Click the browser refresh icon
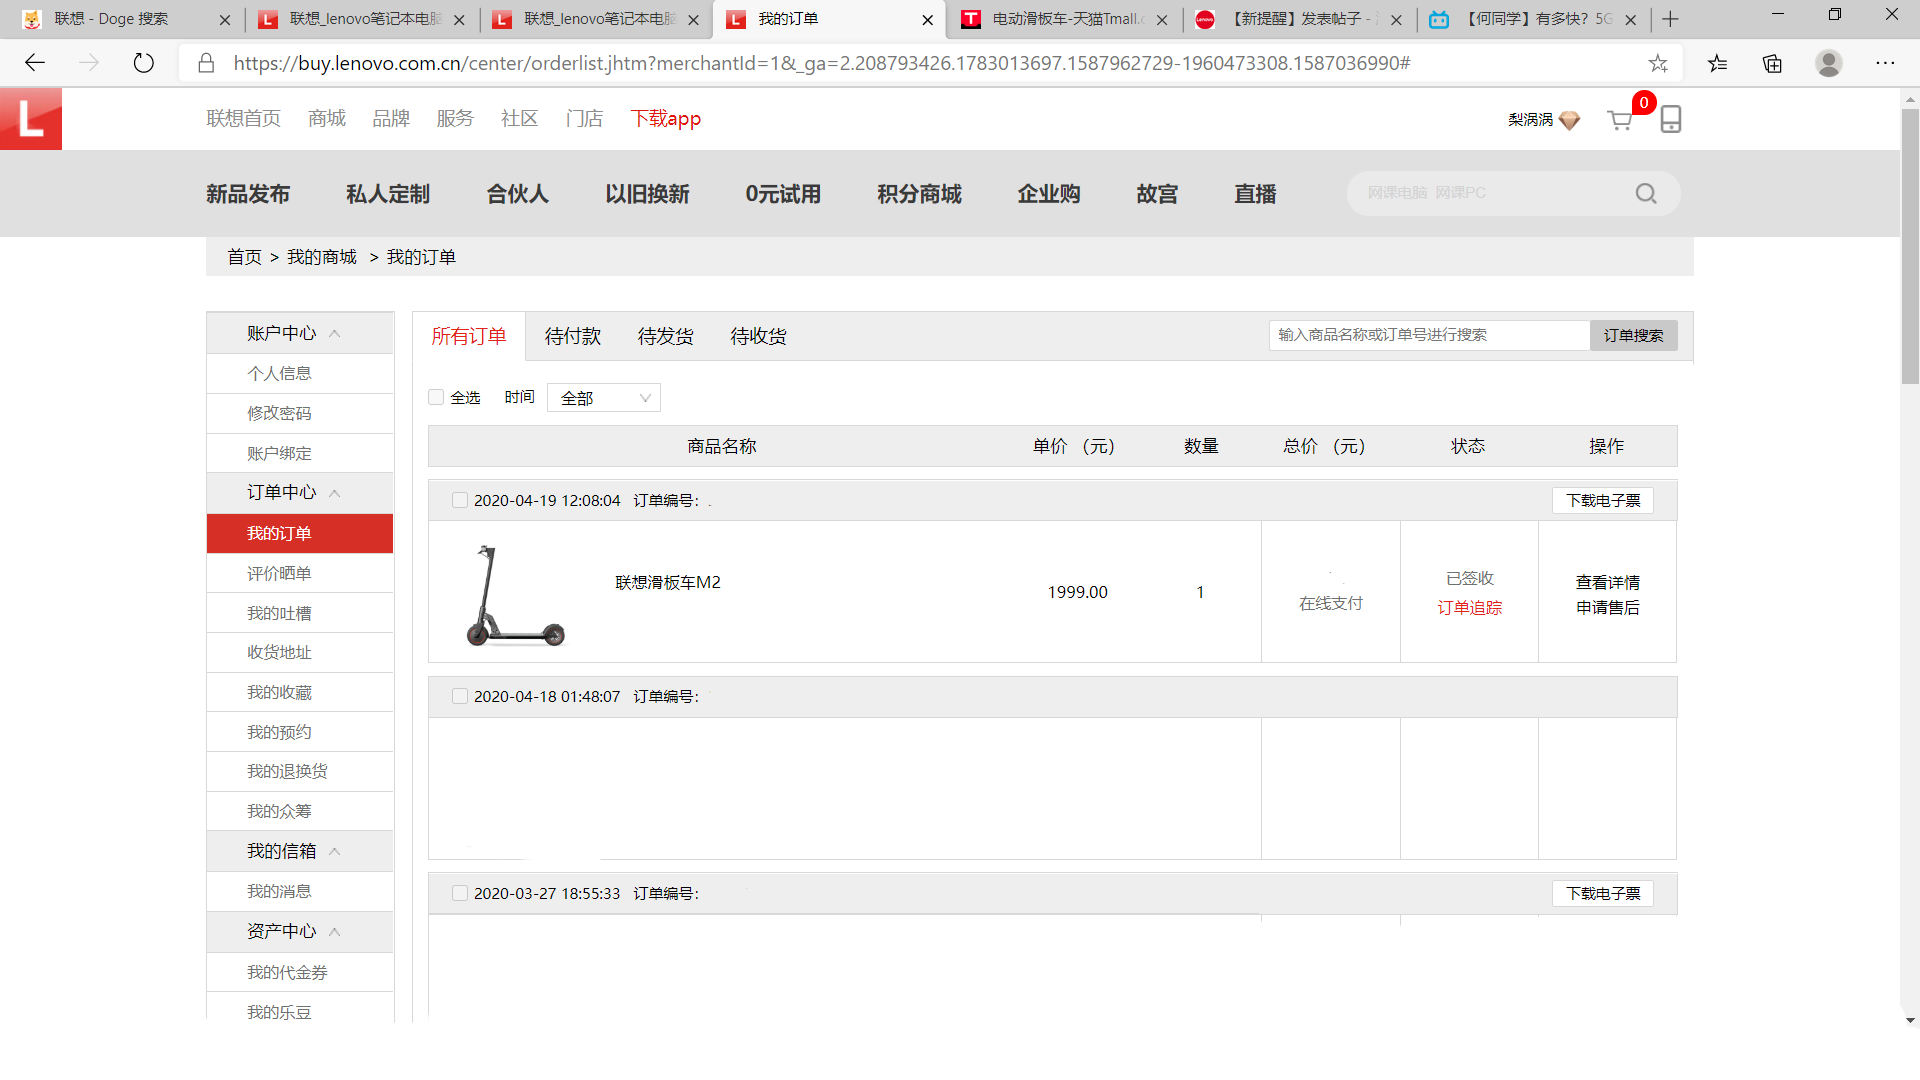The image size is (1920, 1080). pyautogui.click(x=144, y=63)
